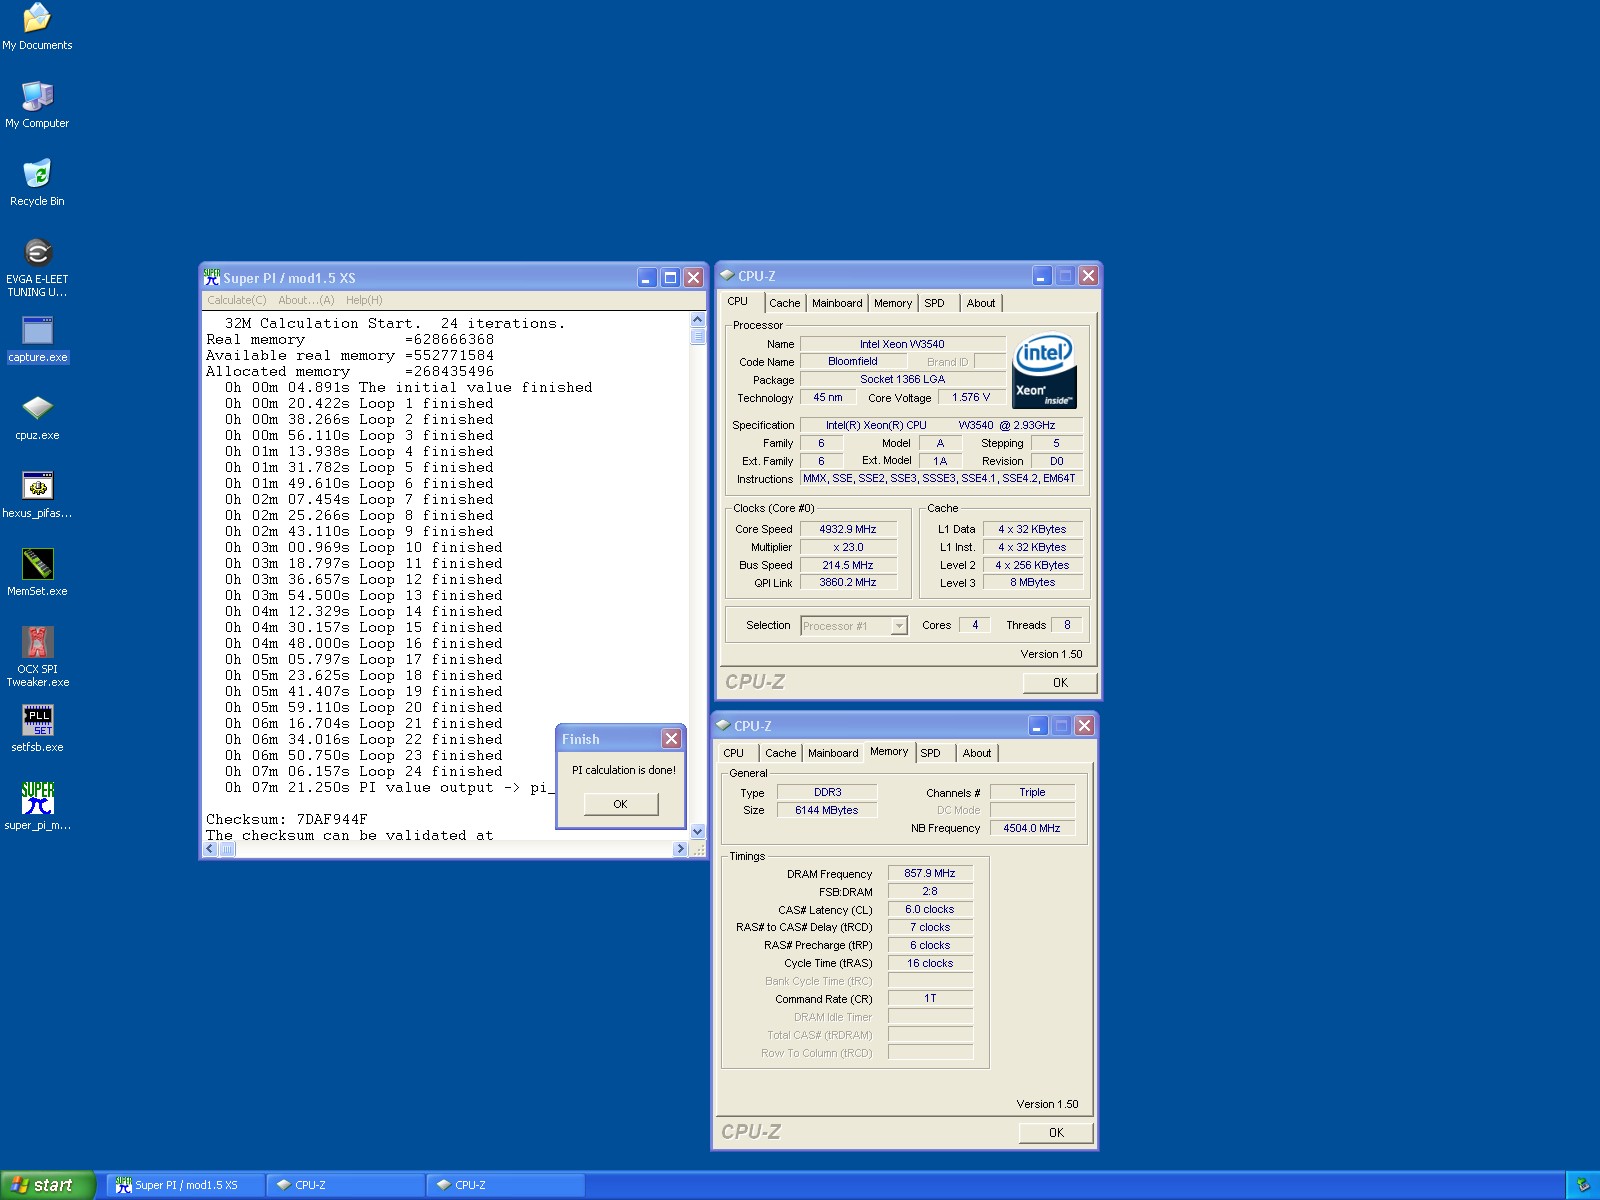Click the NB Frequency 4504.0 MHz field

click(x=1032, y=828)
